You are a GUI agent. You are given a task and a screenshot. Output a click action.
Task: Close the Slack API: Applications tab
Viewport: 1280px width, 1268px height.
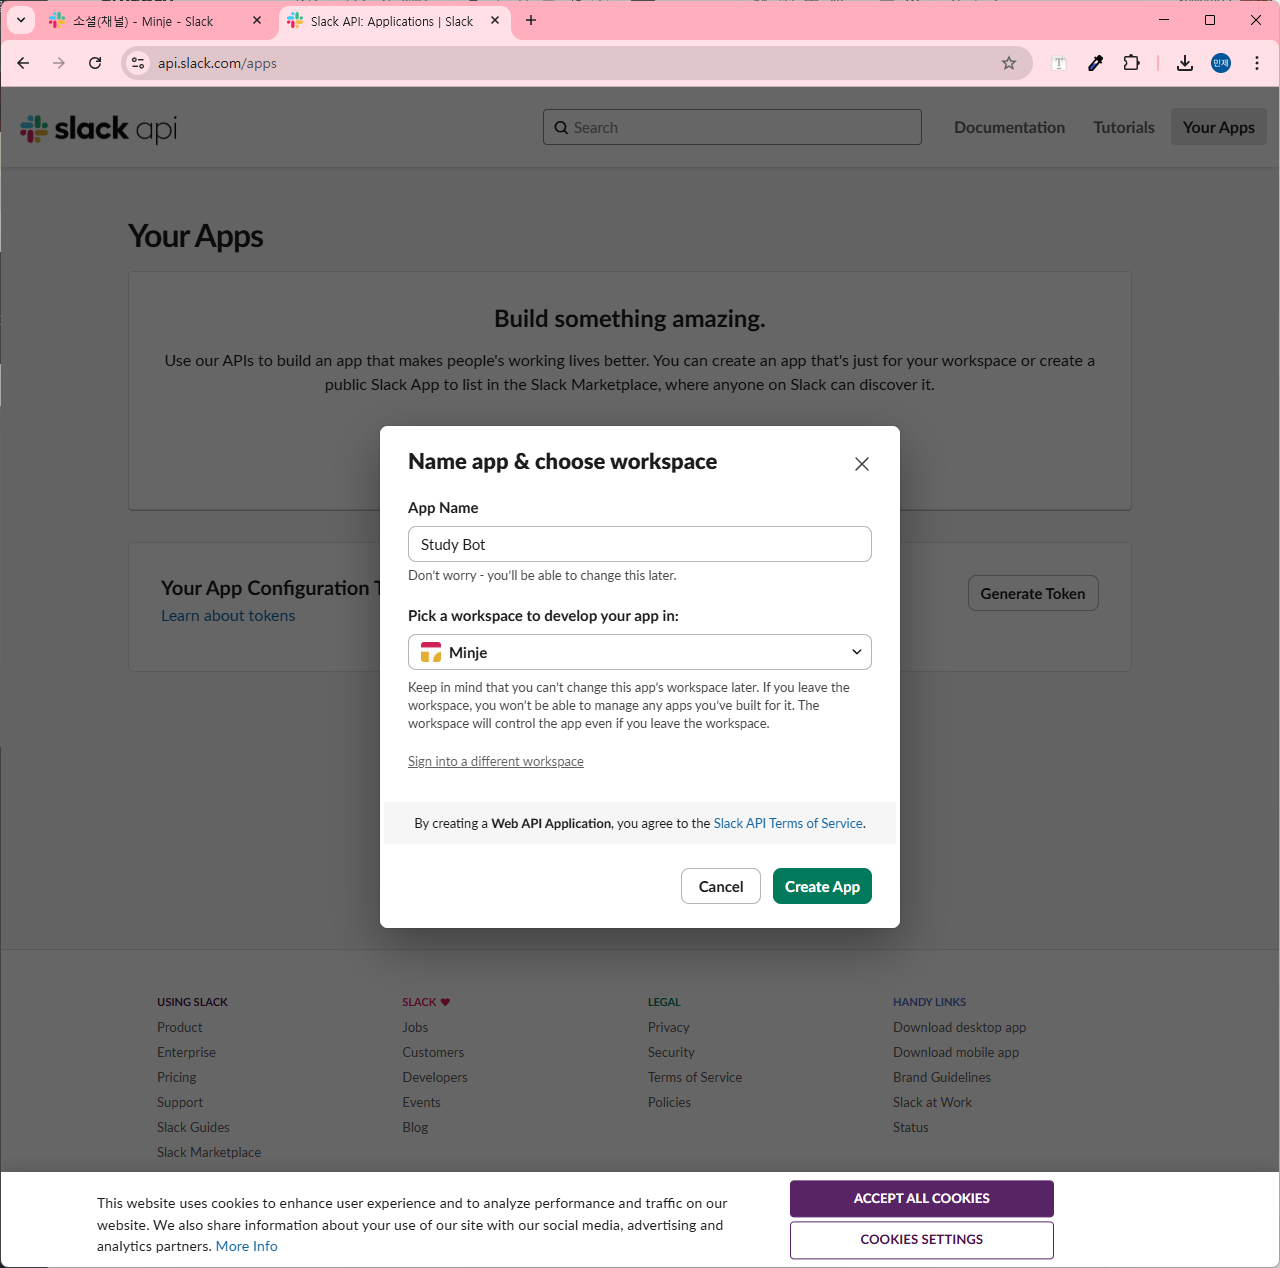(x=495, y=20)
